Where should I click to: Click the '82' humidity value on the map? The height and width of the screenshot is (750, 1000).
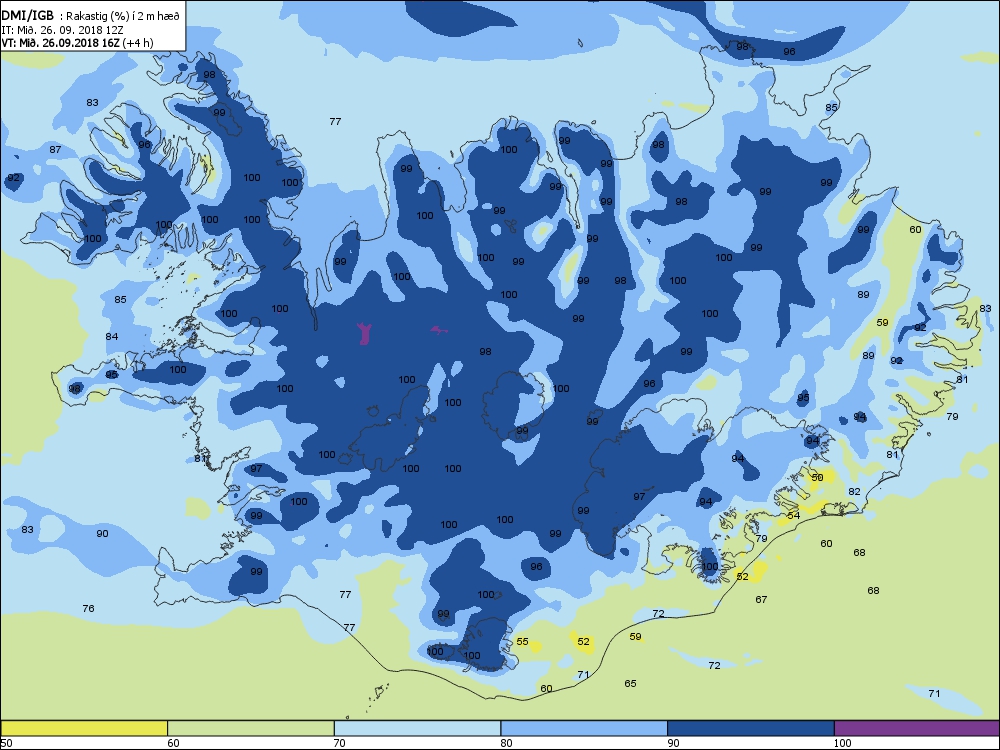pyautogui.click(x=855, y=492)
